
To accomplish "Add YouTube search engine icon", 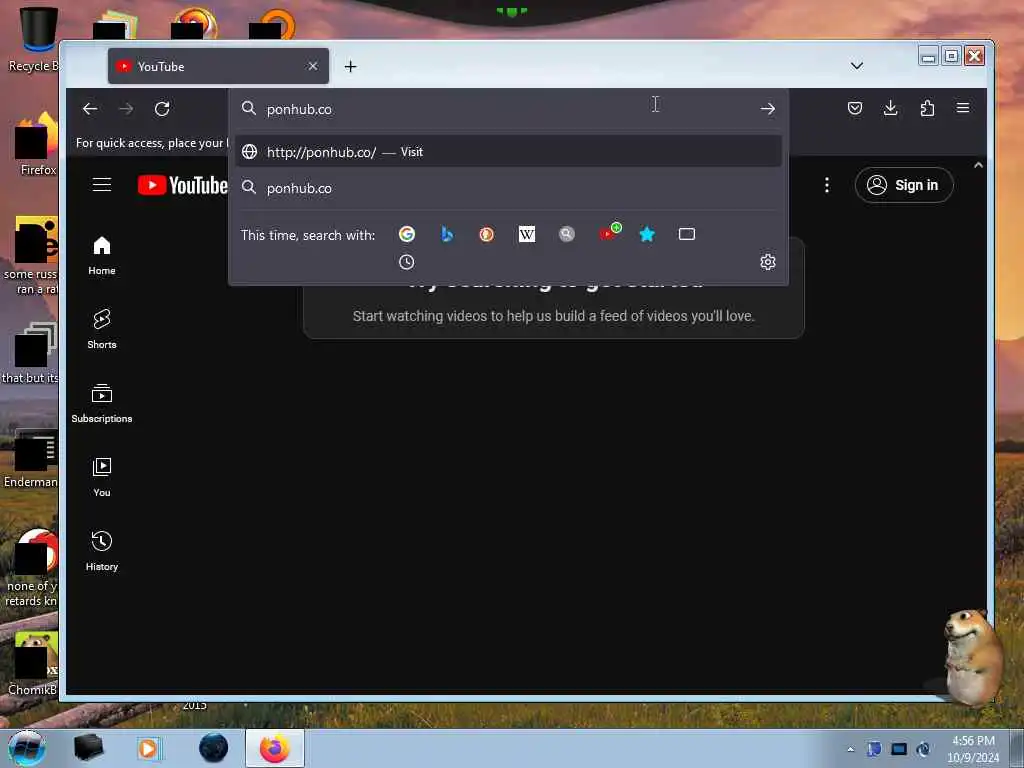I will pos(610,232).
